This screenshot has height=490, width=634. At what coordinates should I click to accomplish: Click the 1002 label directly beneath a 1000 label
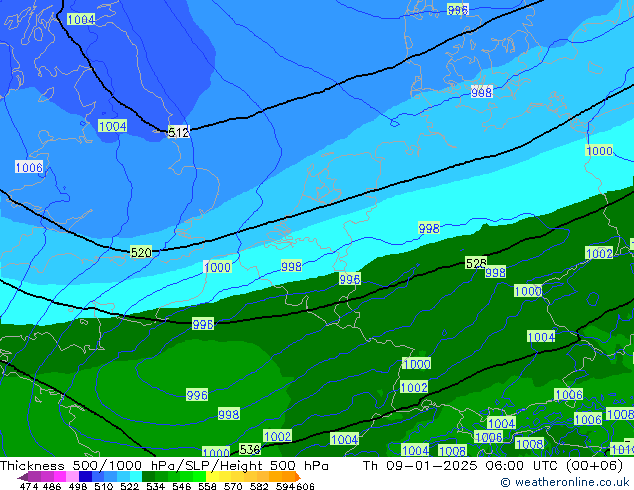(414, 387)
